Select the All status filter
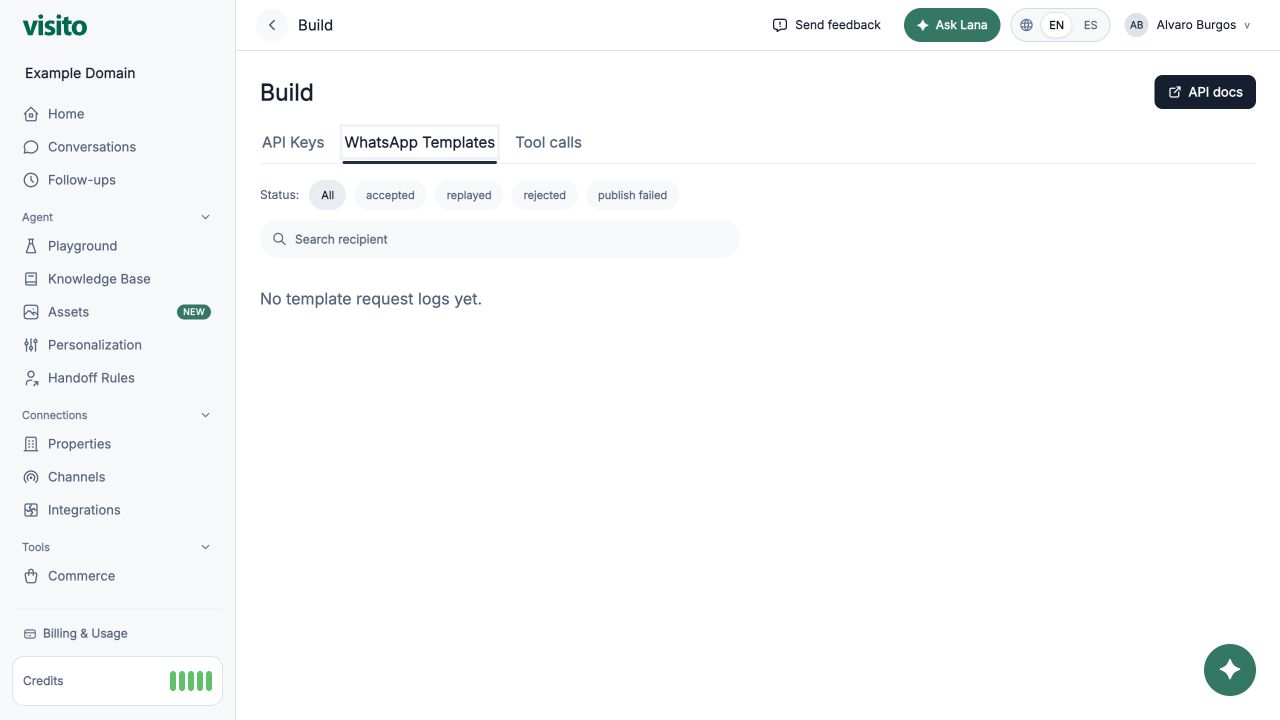This screenshot has height=720, width=1280. (x=327, y=195)
